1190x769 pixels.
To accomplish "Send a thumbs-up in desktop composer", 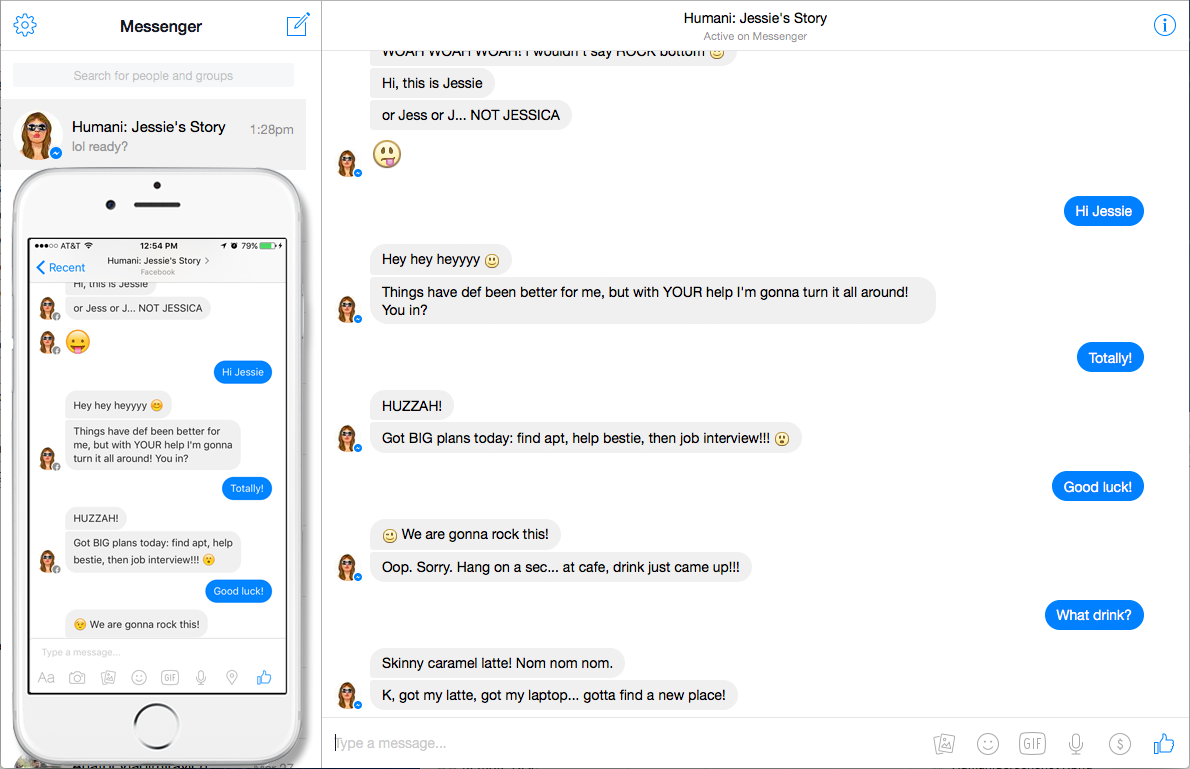I will point(1163,743).
